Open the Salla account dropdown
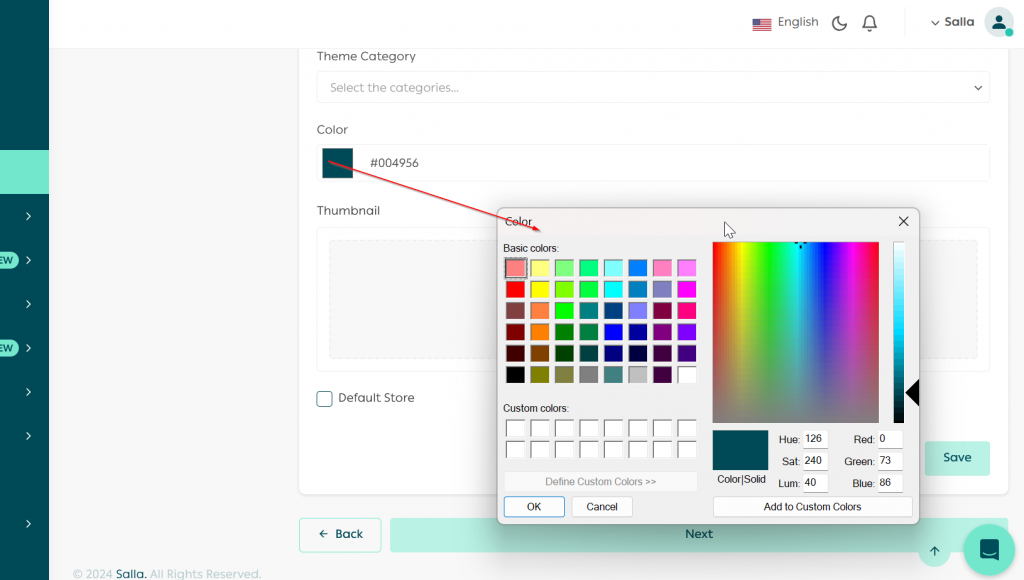 coord(951,22)
